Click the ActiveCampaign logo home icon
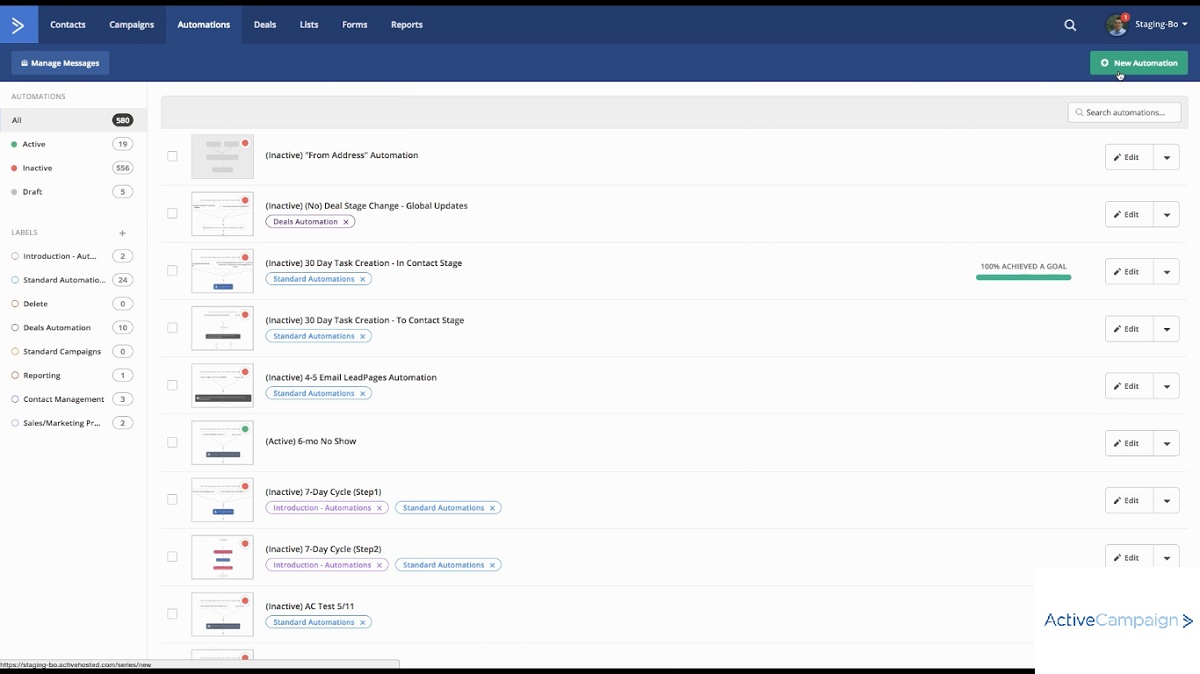This screenshot has height=674, width=1200. tap(18, 24)
